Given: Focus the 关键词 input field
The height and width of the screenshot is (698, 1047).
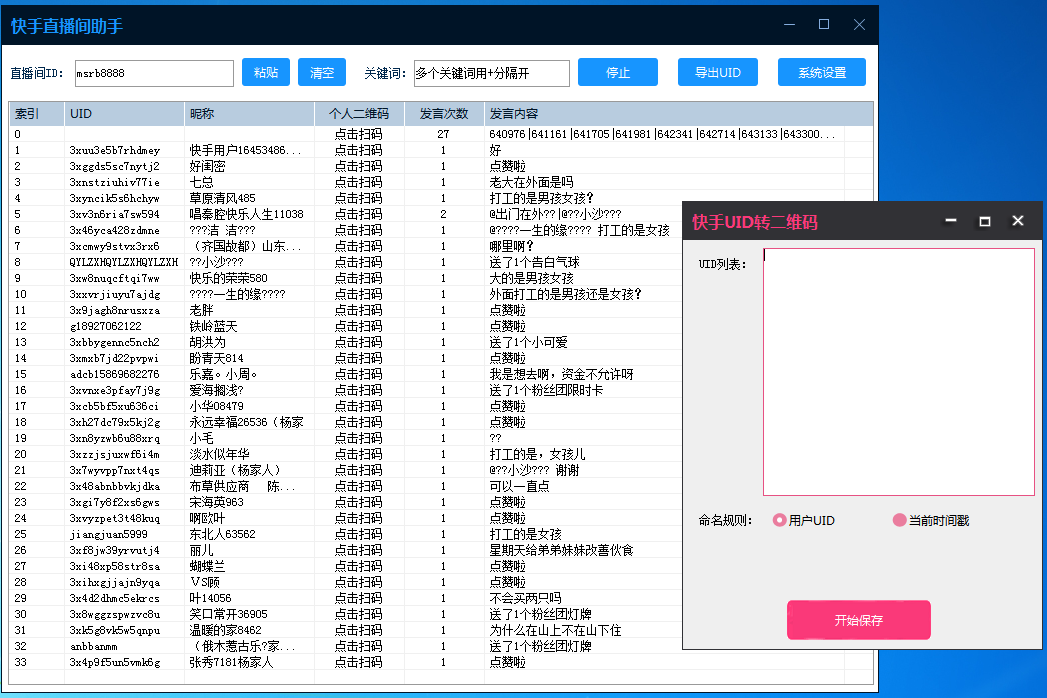Looking at the screenshot, I should tap(491, 73).
